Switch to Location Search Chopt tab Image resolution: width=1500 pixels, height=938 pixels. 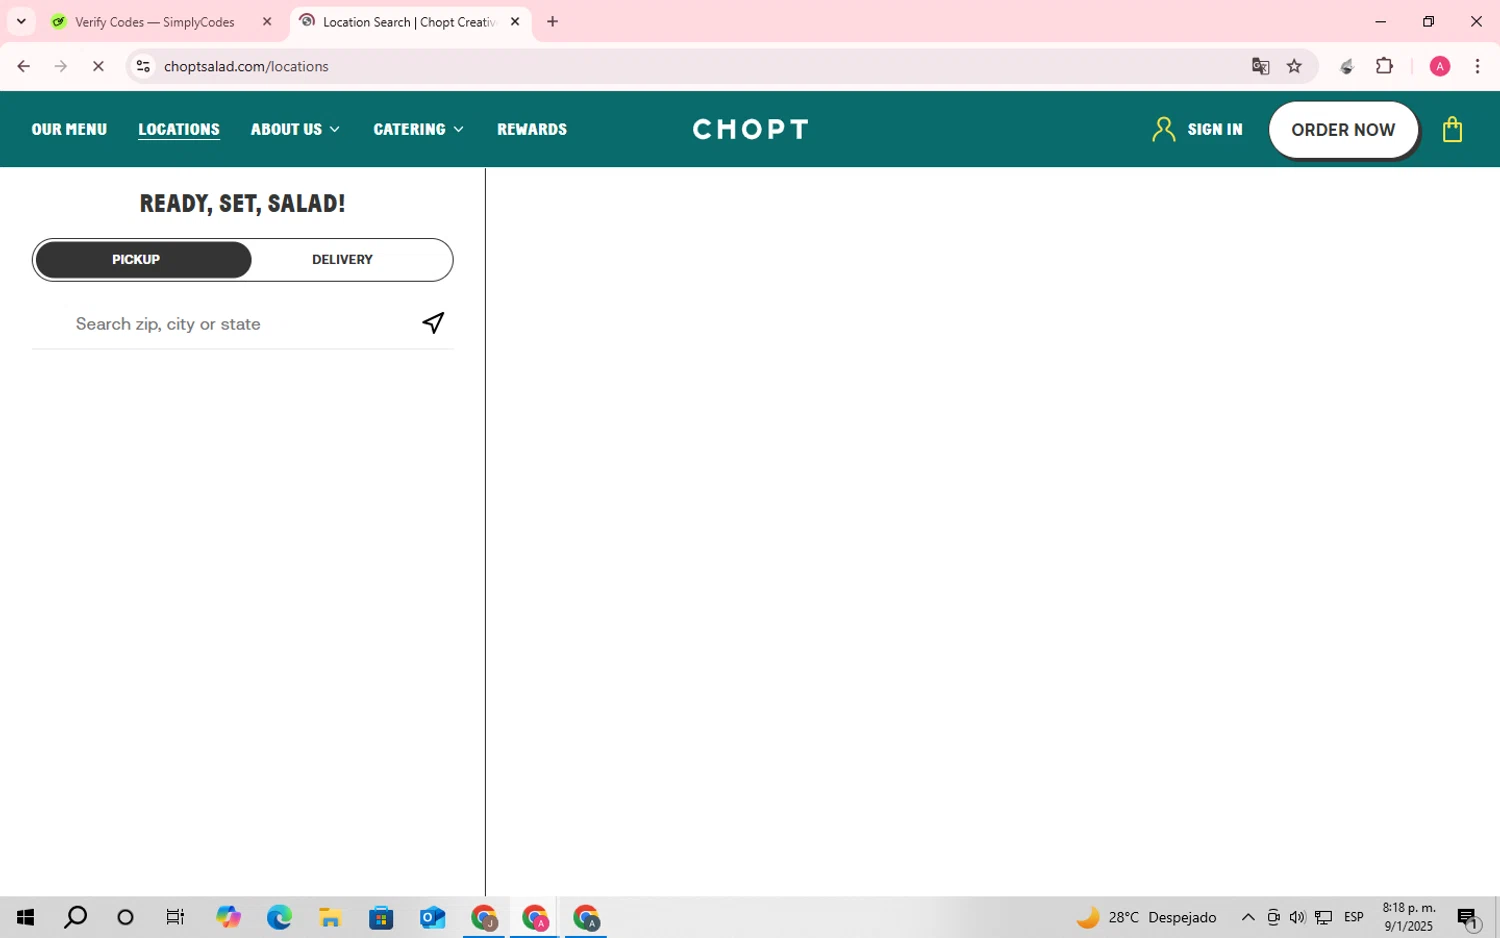408,22
